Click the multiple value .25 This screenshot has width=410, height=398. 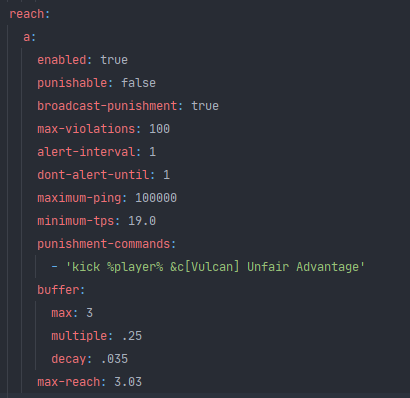[132, 336]
